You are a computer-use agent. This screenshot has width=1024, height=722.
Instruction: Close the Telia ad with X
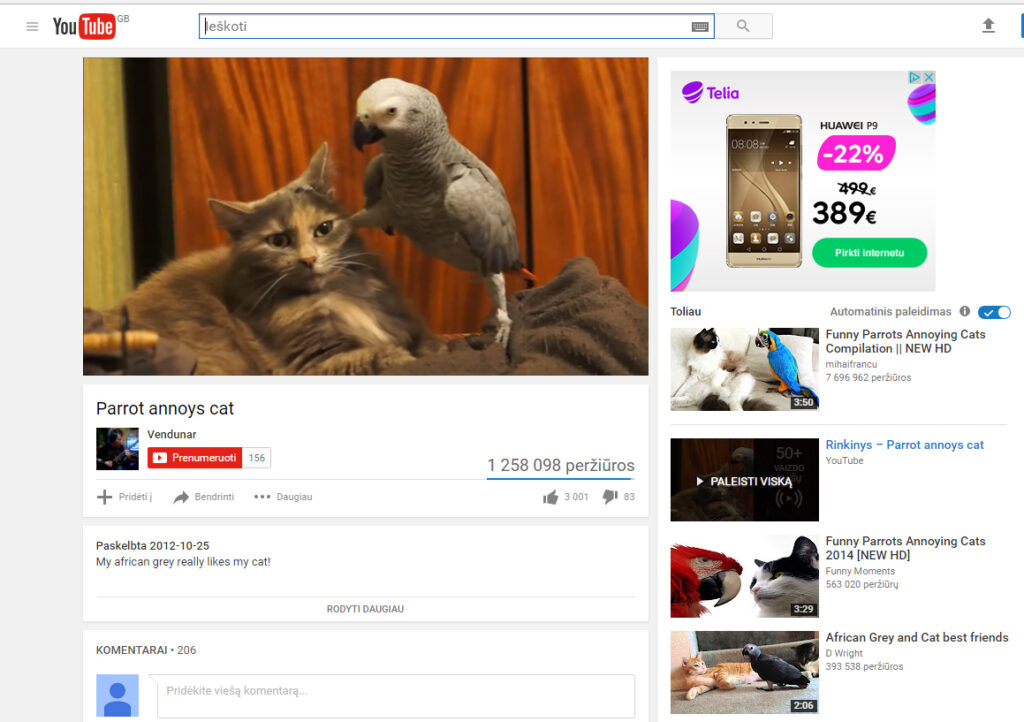click(x=928, y=78)
